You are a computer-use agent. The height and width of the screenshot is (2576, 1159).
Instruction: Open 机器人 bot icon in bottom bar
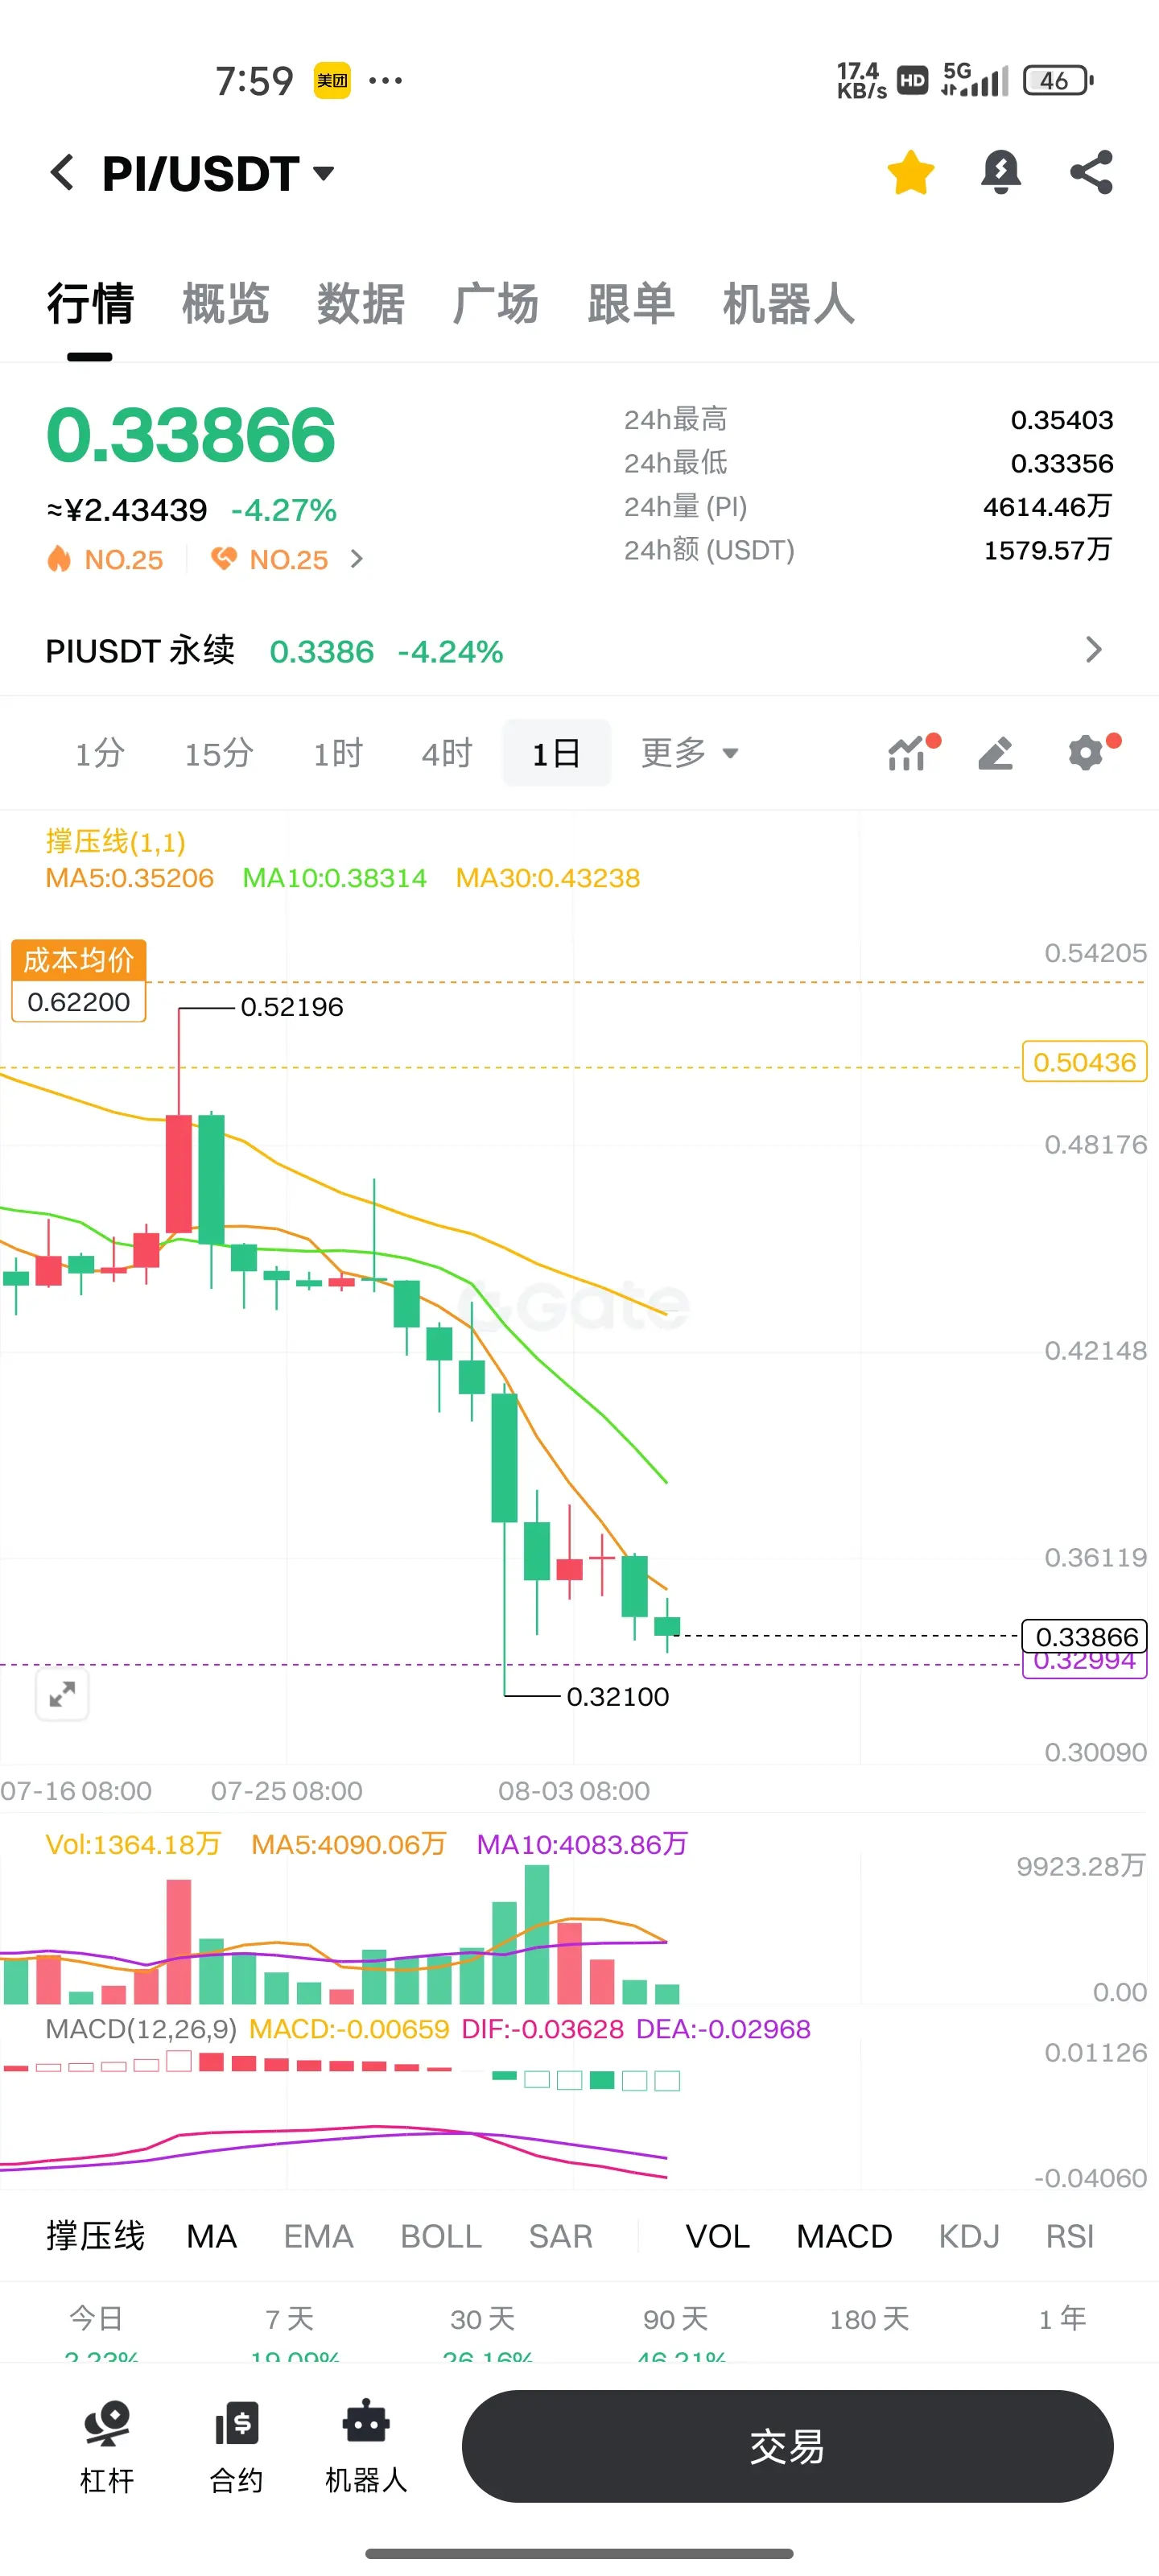[x=366, y=2446]
